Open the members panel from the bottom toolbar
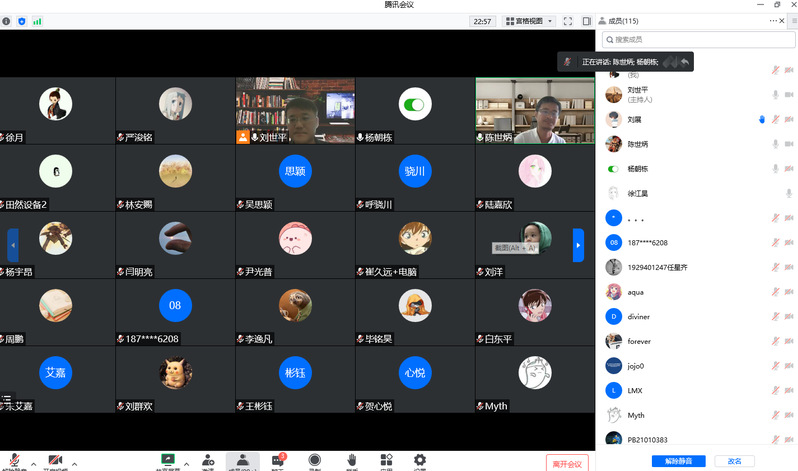This screenshot has width=798, height=471. coord(242,460)
